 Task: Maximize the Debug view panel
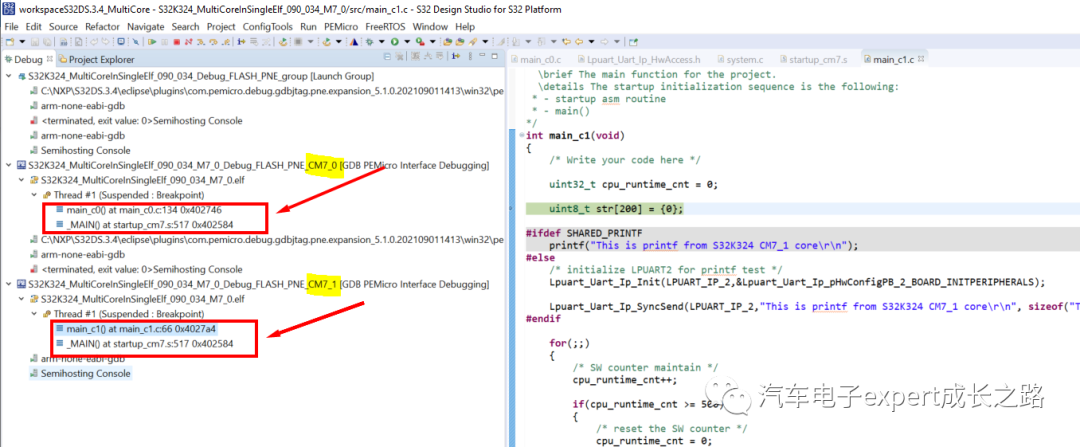(495, 56)
